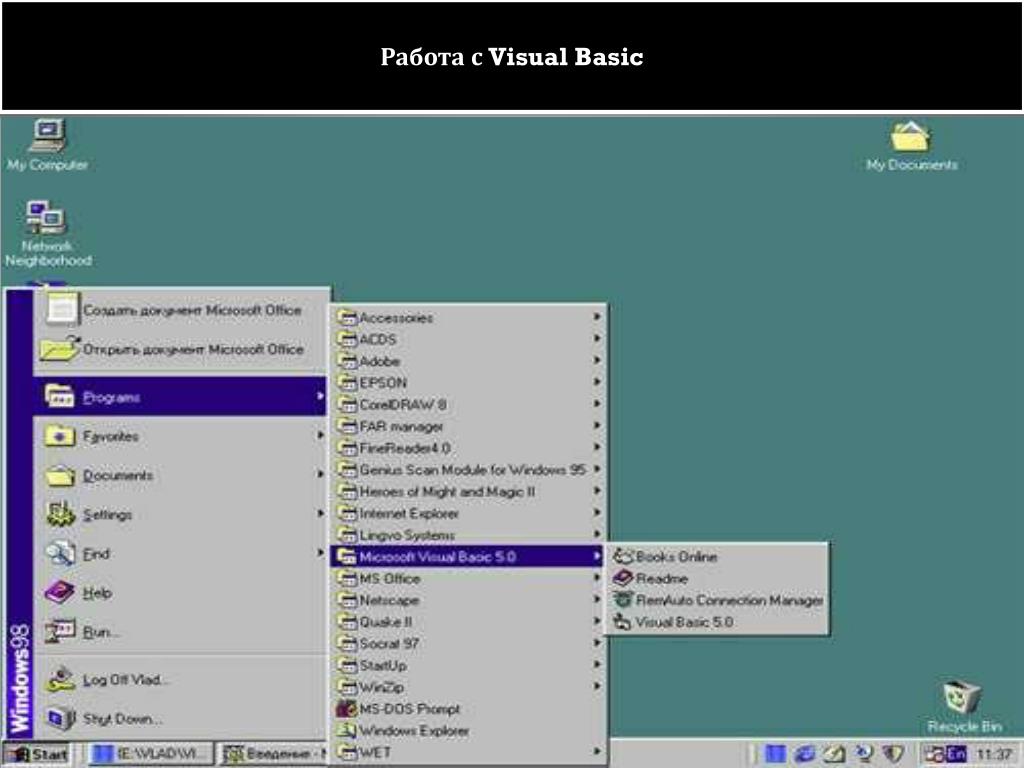
Task: Expand the WET program folder
Action: [468, 752]
